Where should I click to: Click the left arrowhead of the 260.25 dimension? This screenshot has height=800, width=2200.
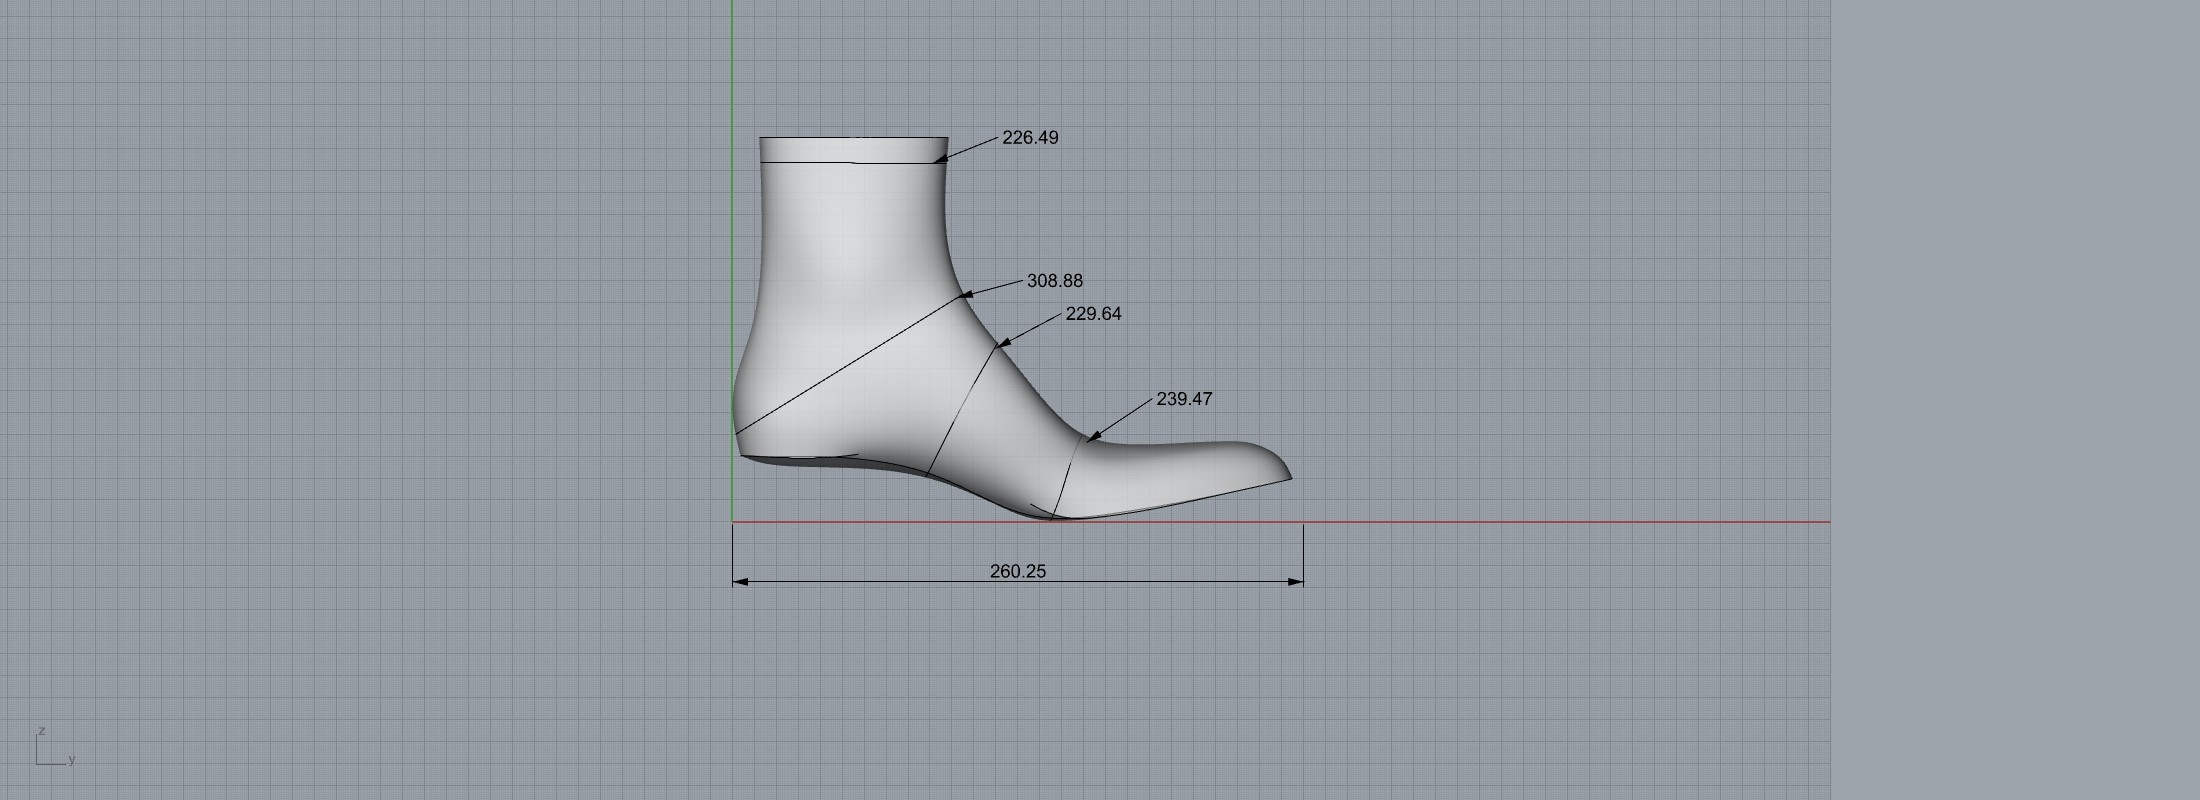739,581
